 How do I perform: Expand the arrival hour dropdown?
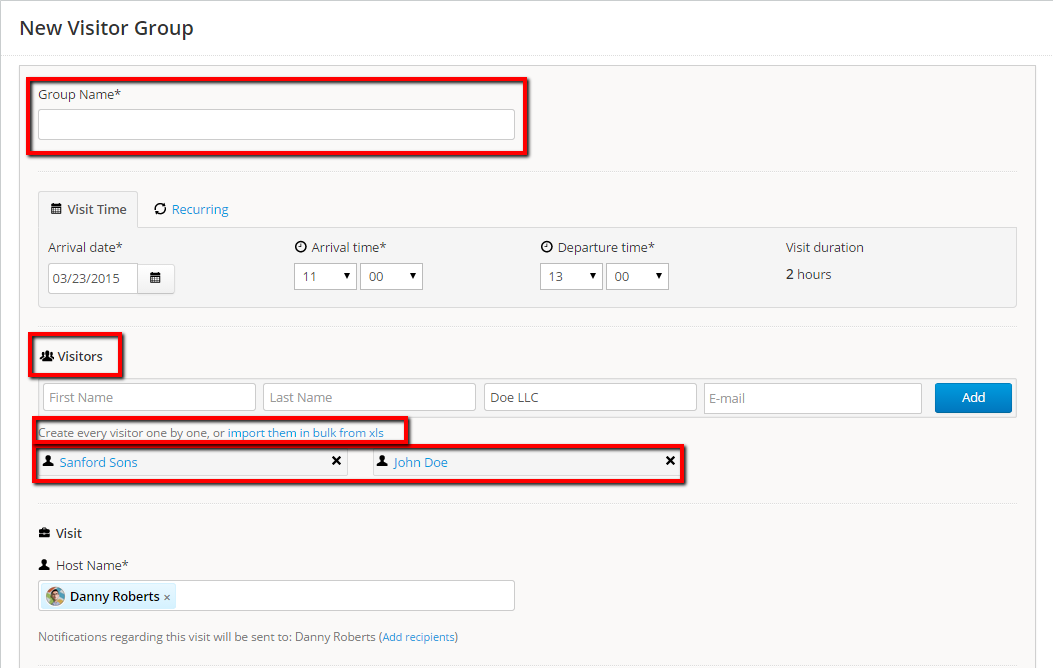pyautogui.click(x=325, y=276)
